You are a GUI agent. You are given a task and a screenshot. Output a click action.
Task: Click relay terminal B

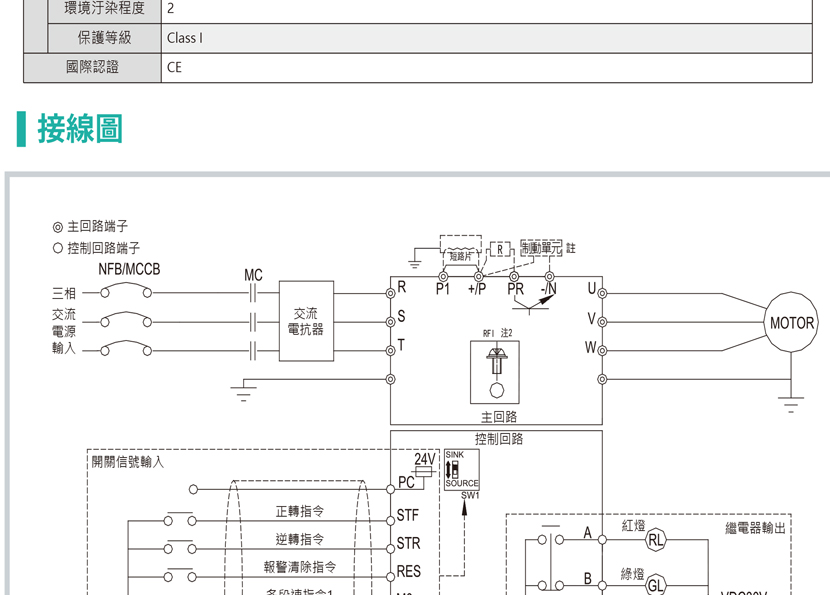(x=602, y=585)
